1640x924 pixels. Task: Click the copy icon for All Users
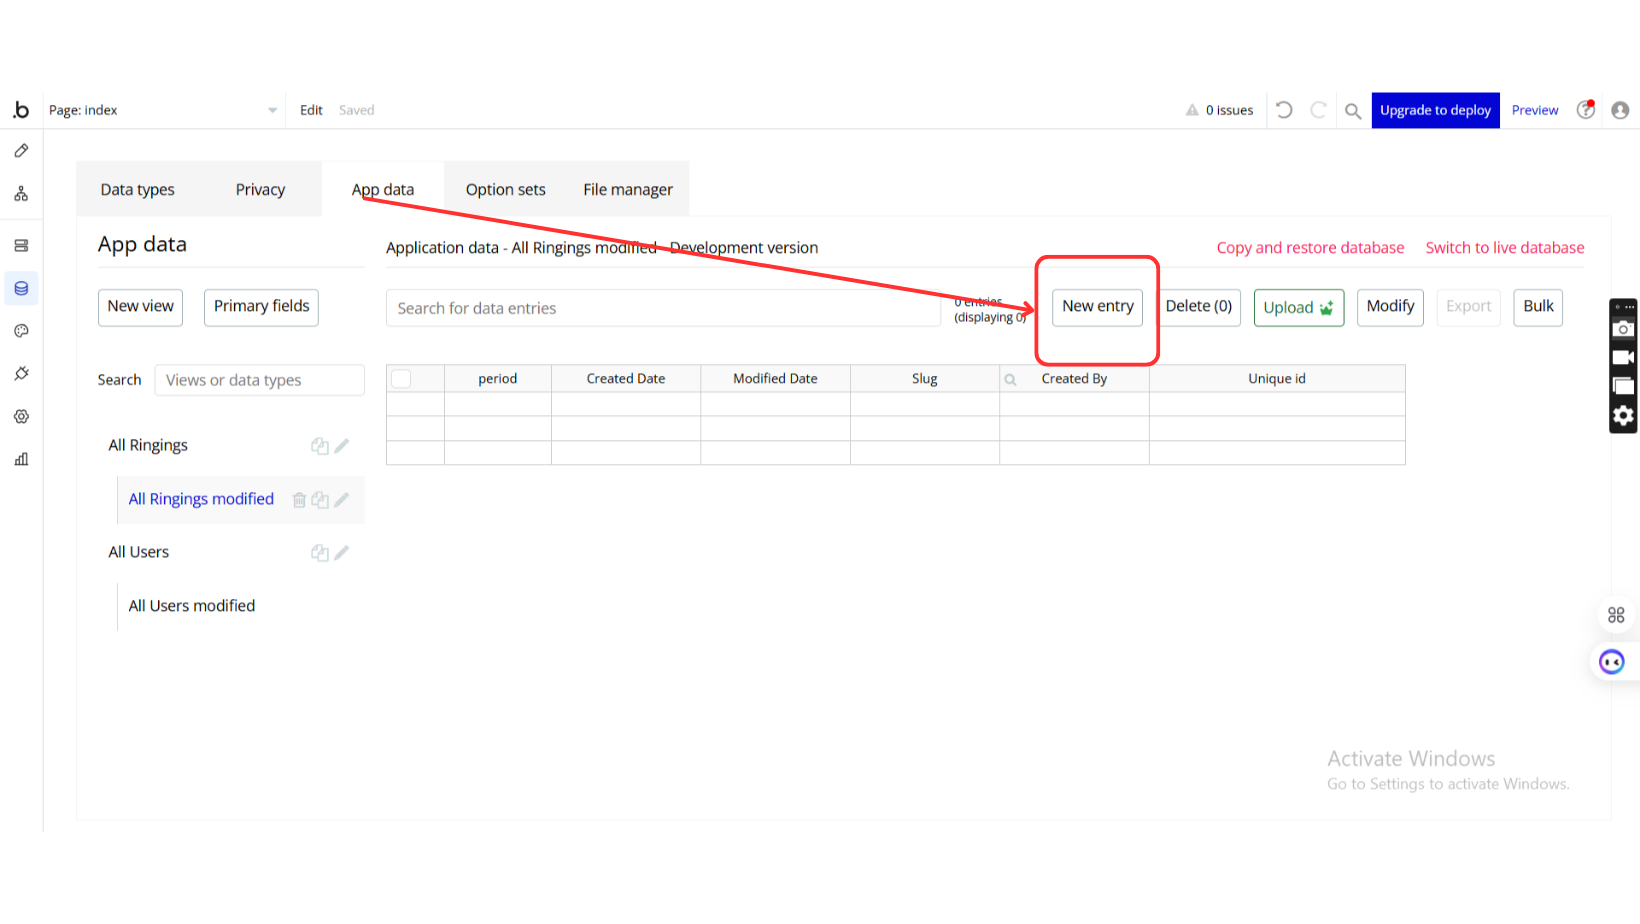pos(320,553)
